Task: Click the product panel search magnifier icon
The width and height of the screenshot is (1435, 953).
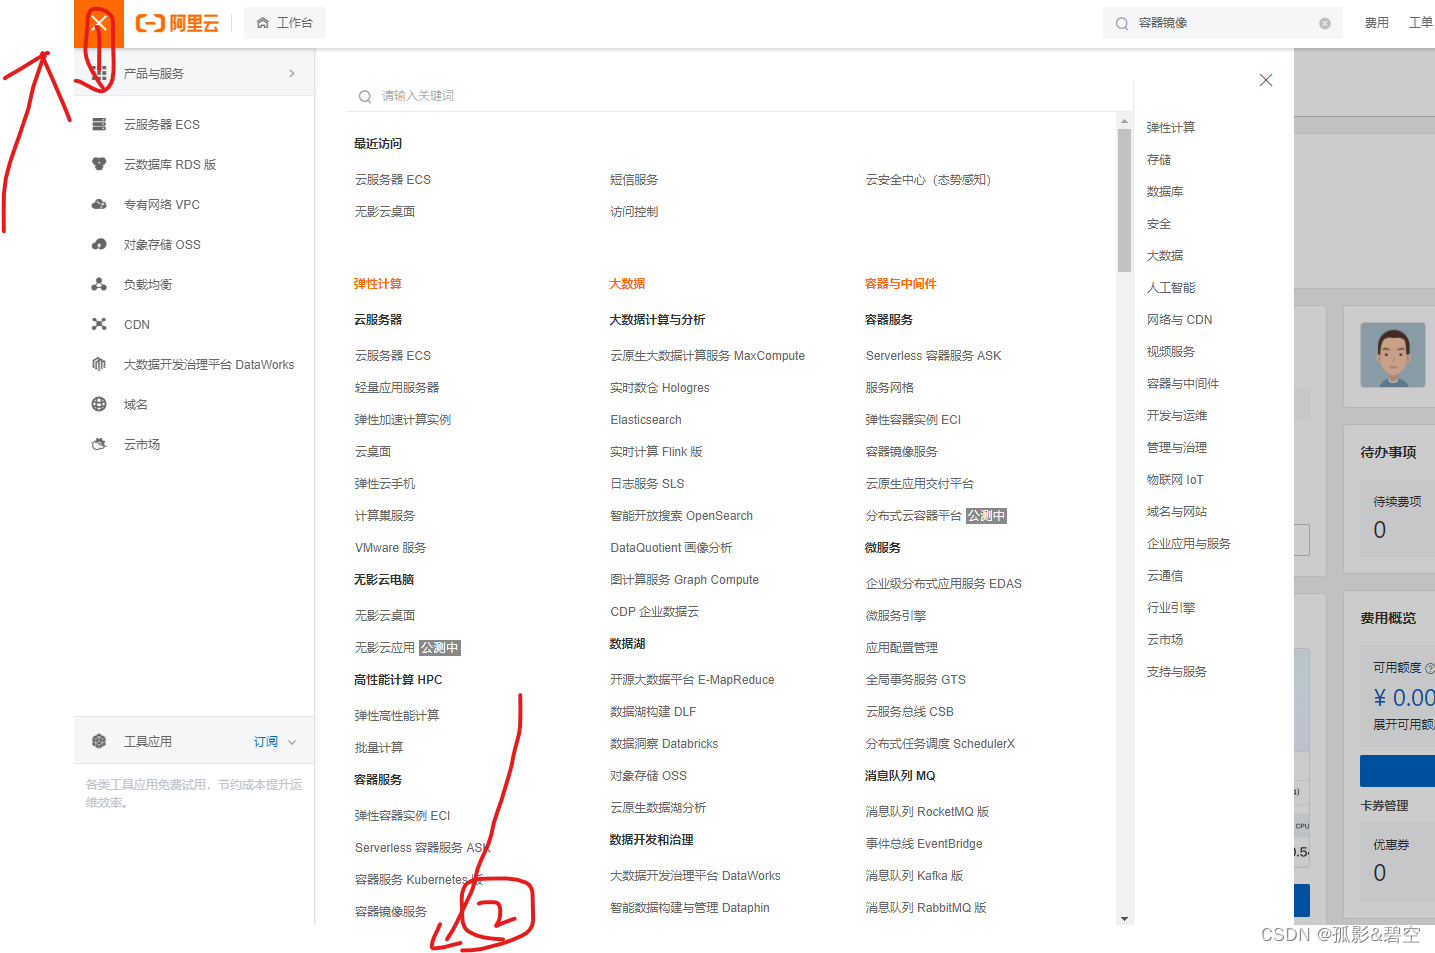Action: click(x=365, y=96)
